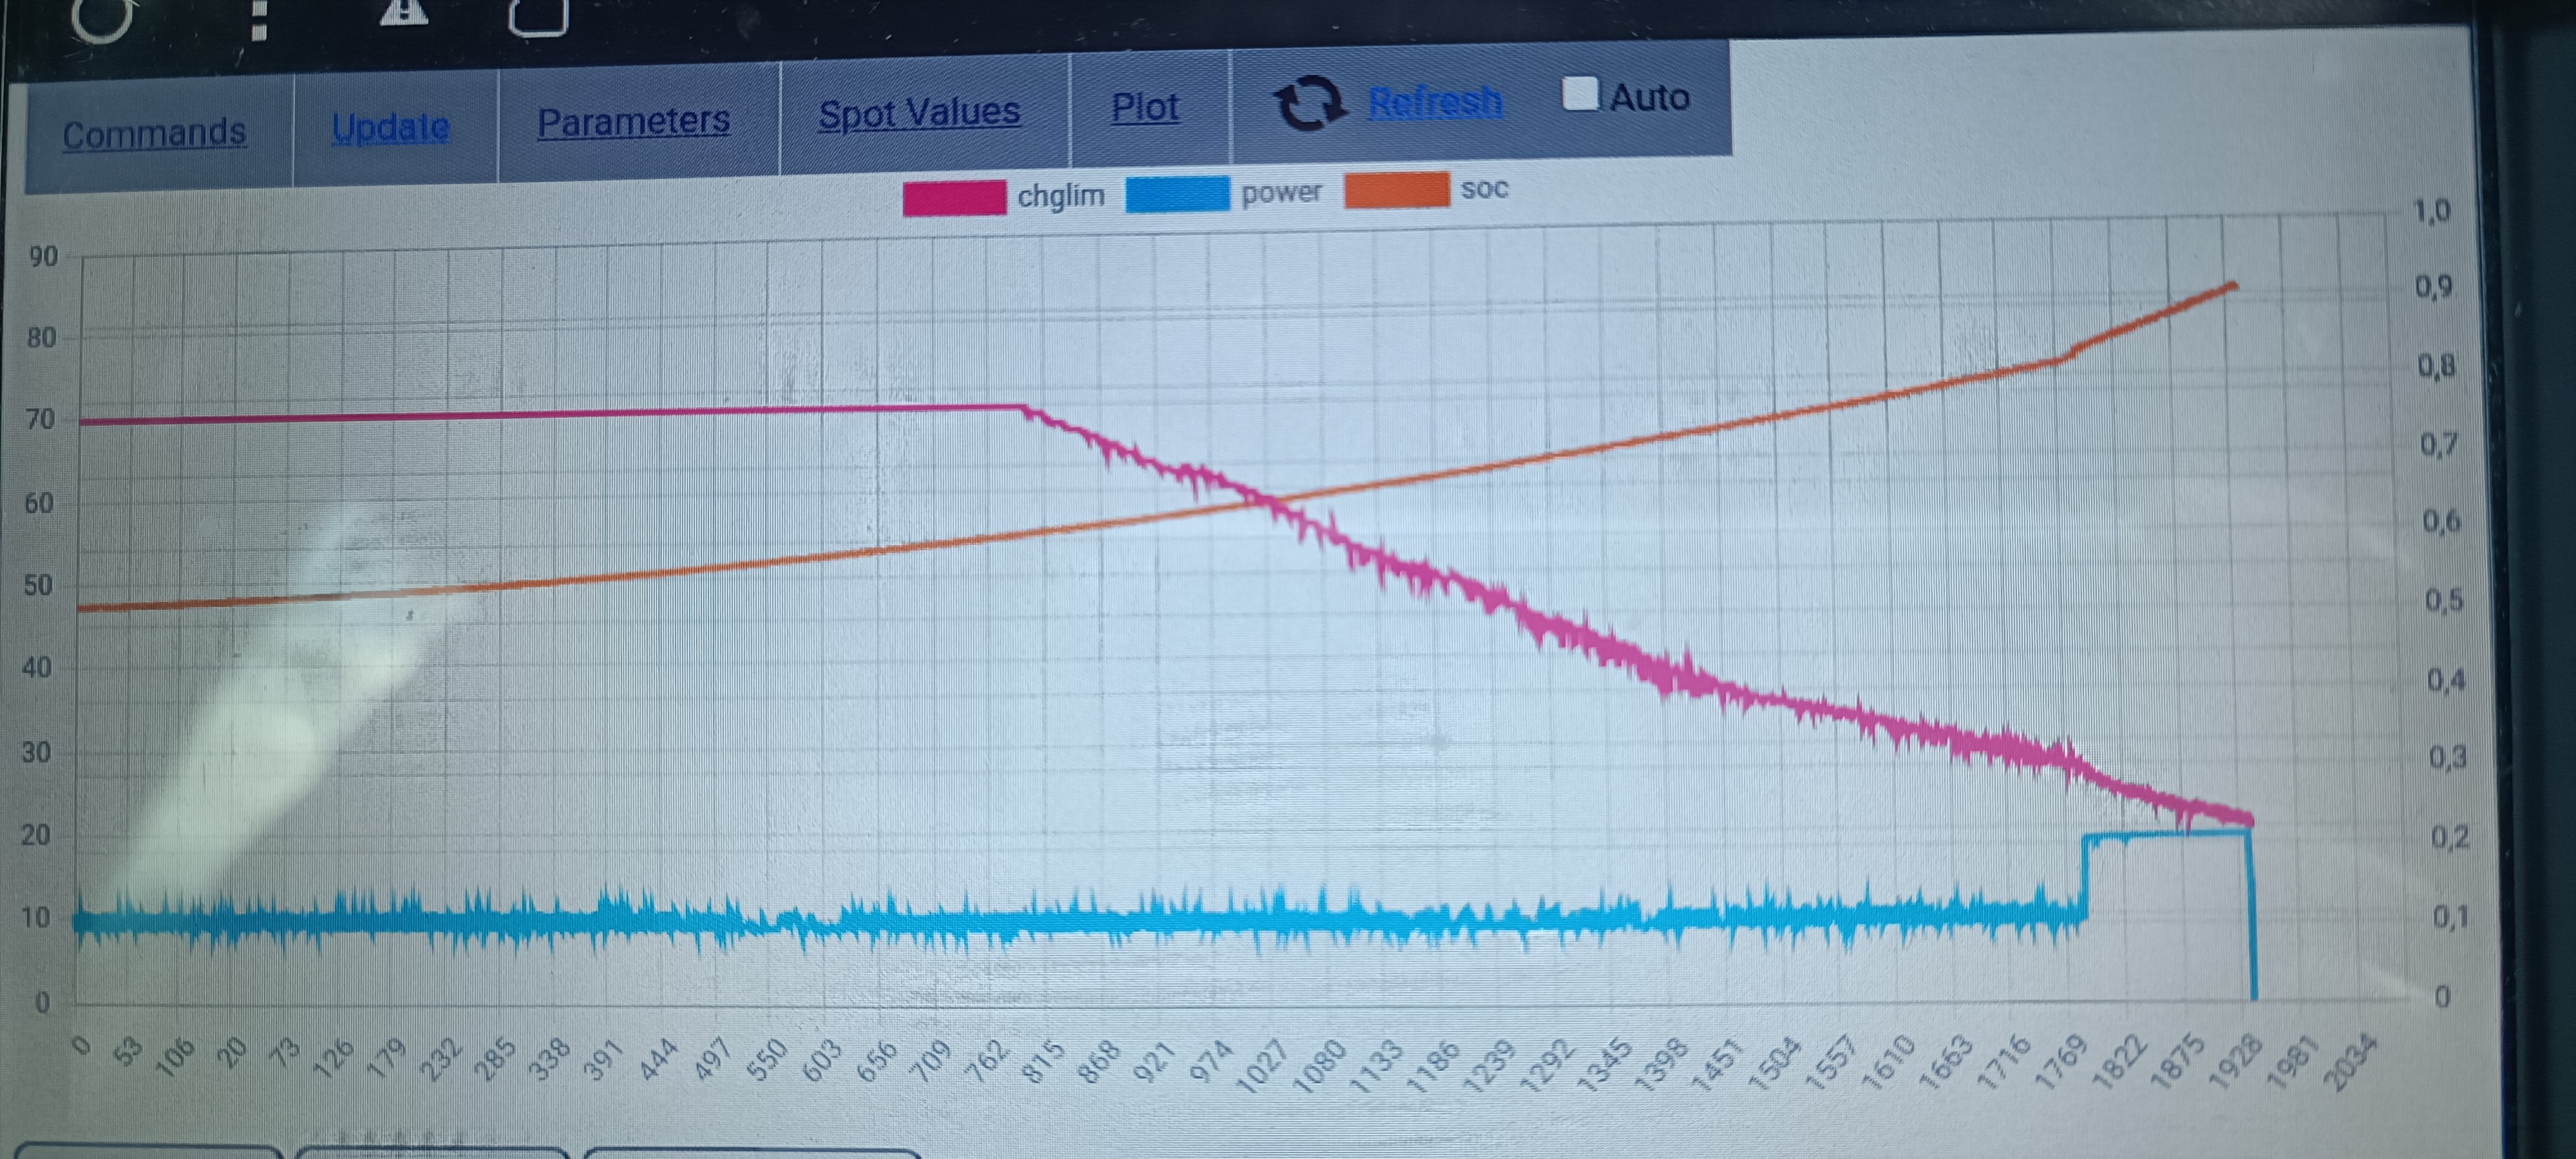Go to the Spot Values tab
Screen dimensions: 2576x1159
pos(919,112)
